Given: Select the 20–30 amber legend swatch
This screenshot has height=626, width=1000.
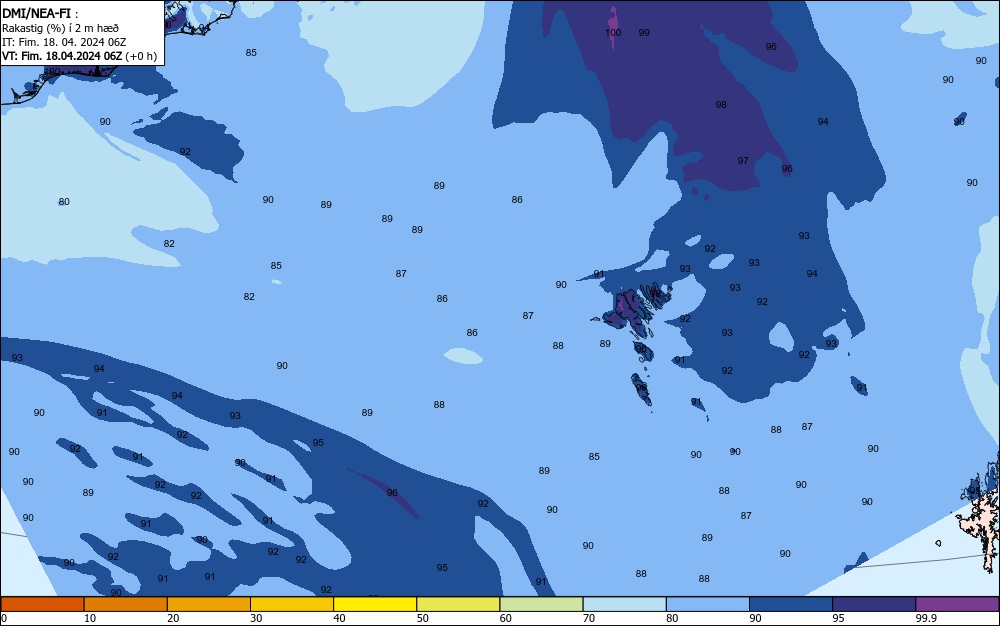Looking at the screenshot, I should [x=209, y=604].
